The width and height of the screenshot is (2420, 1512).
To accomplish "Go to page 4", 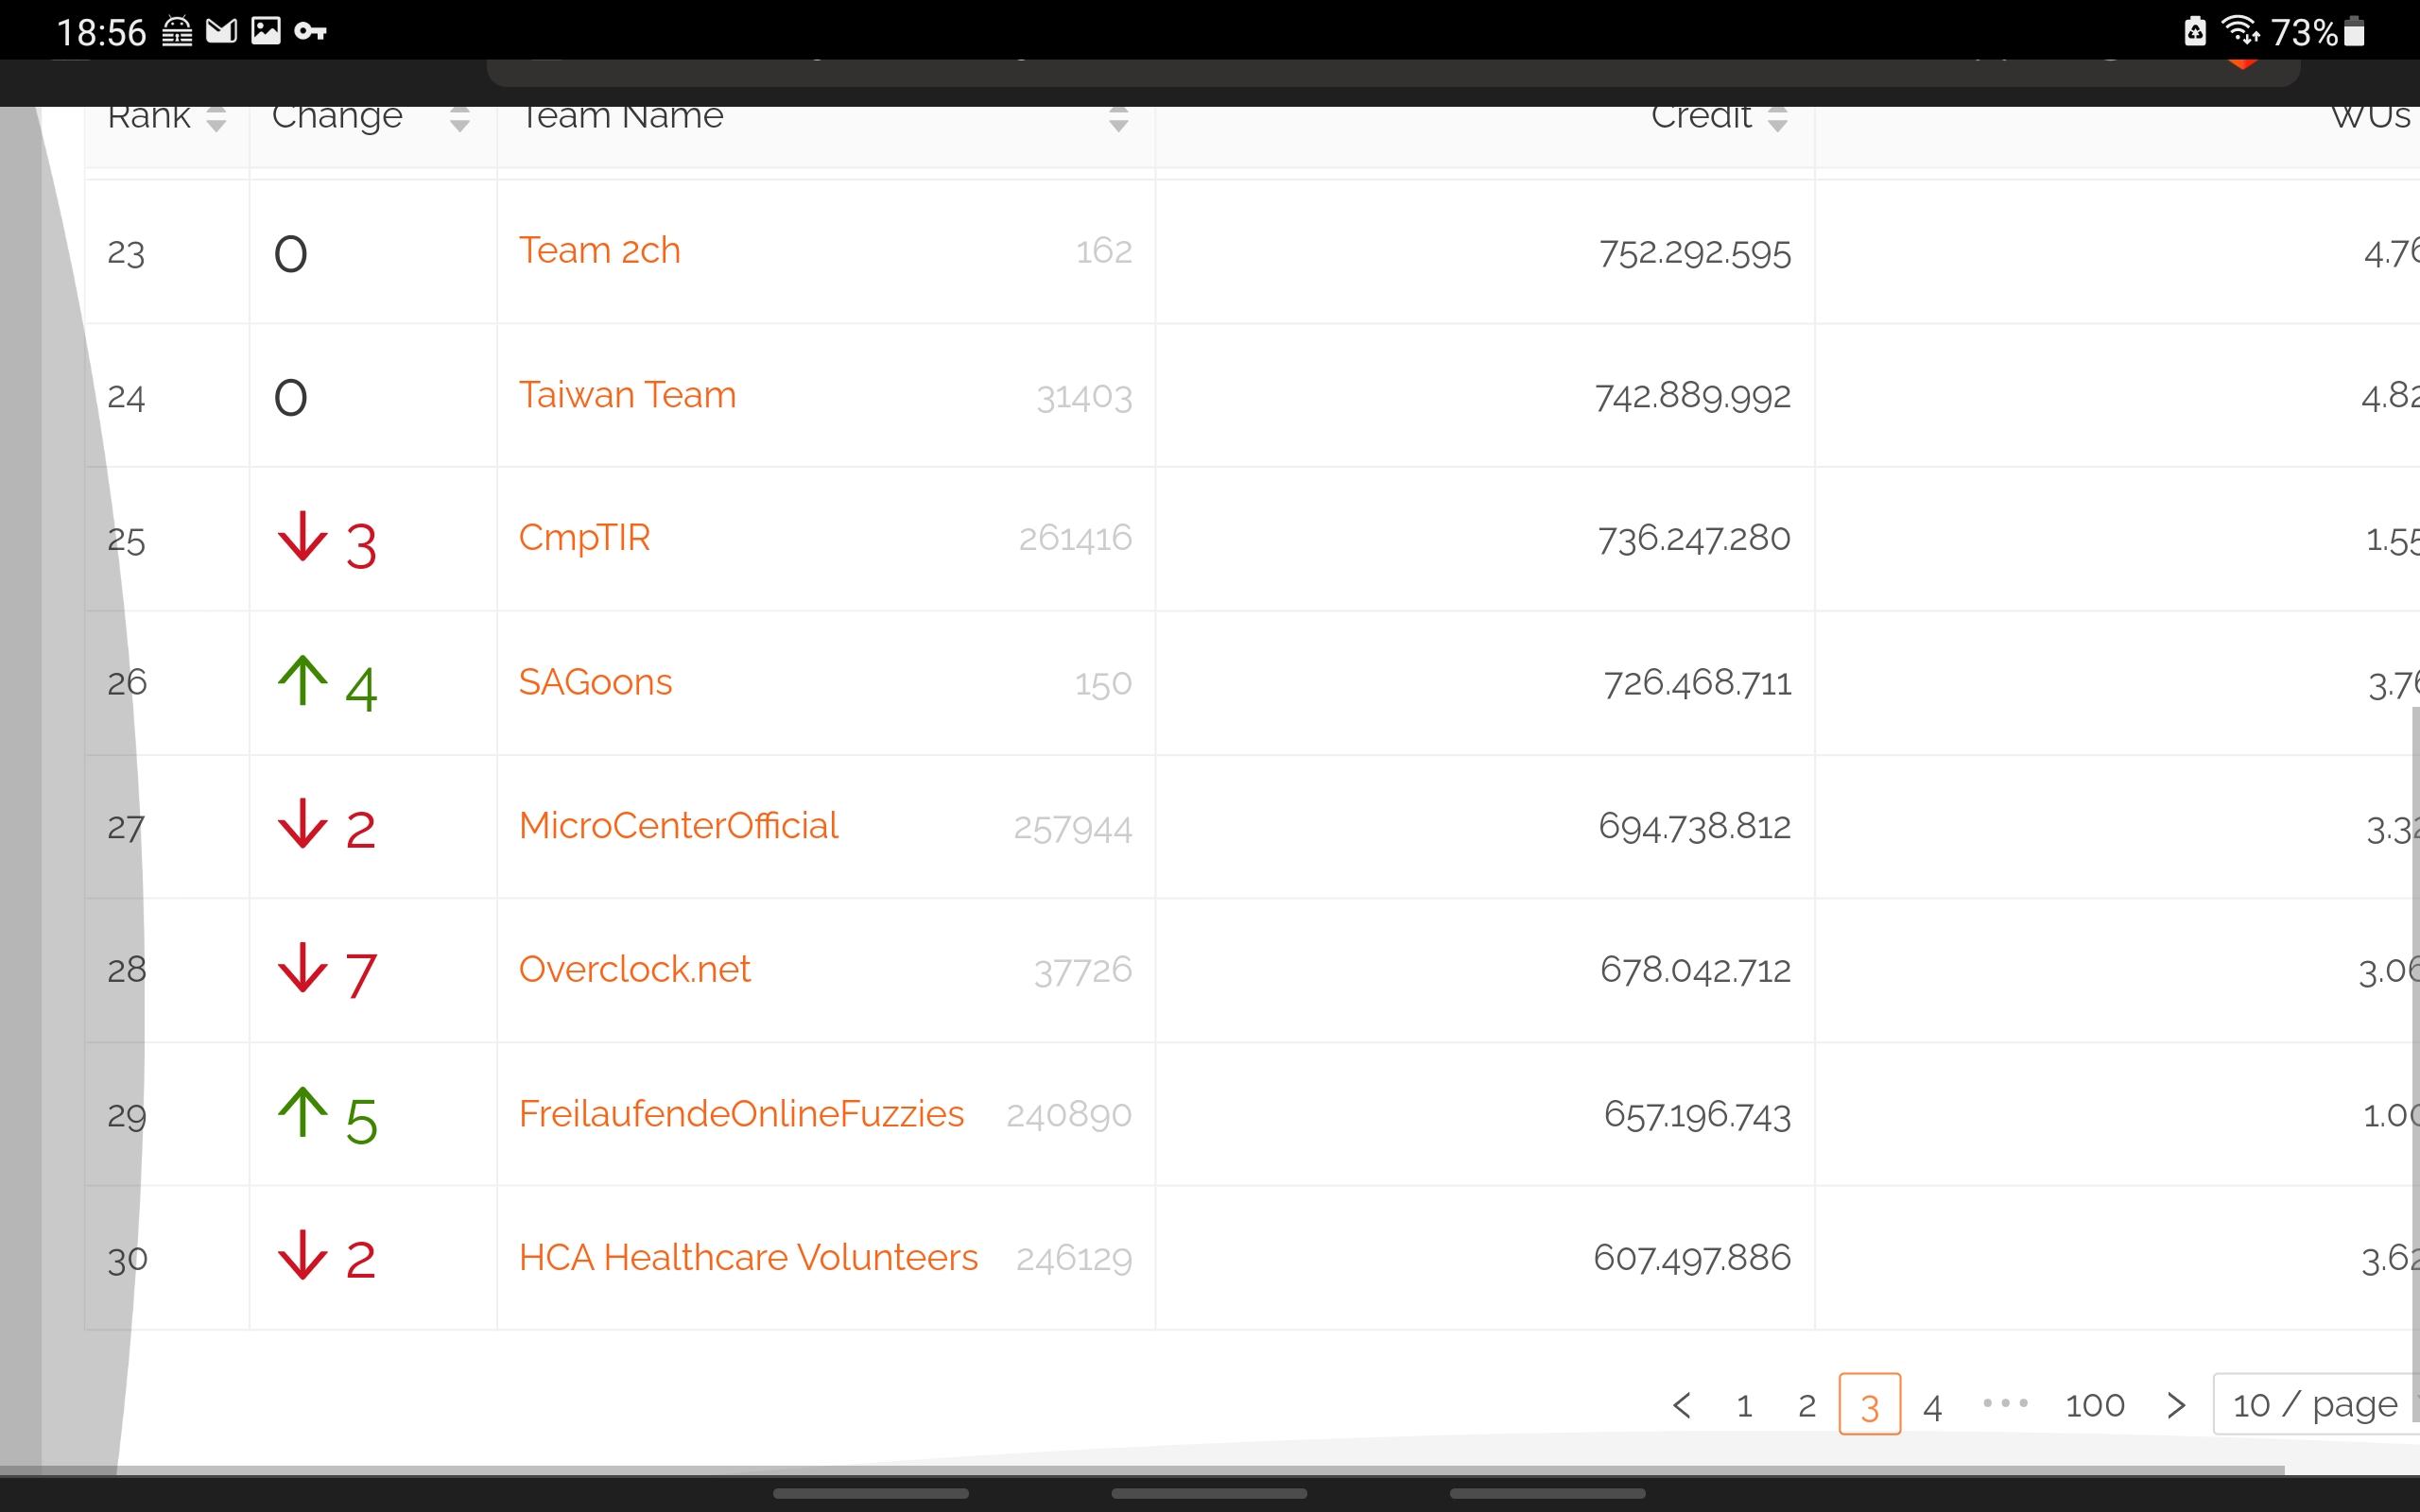I will coord(1932,1406).
